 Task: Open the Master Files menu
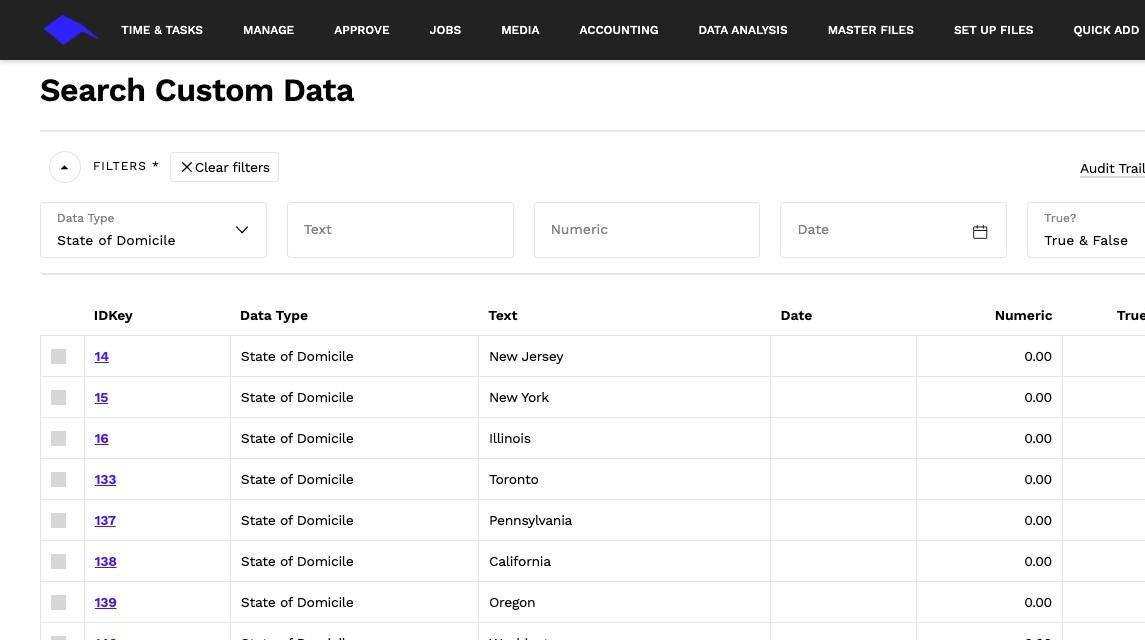870,30
